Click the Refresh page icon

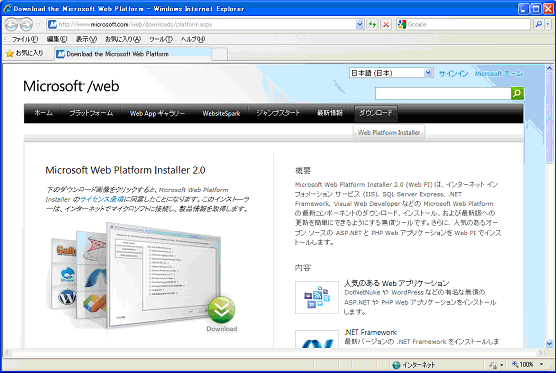(372, 24)
